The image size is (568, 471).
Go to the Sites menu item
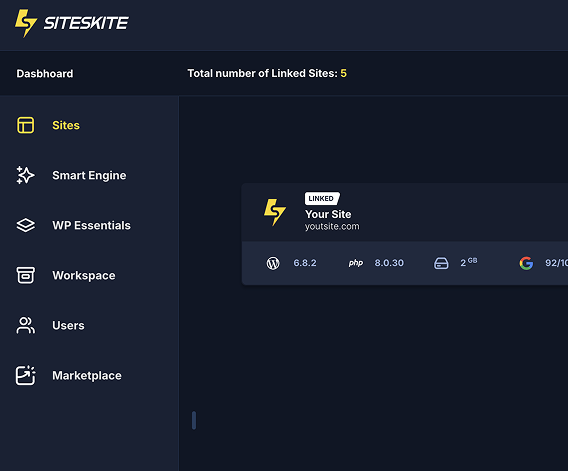tap(66, 125)
